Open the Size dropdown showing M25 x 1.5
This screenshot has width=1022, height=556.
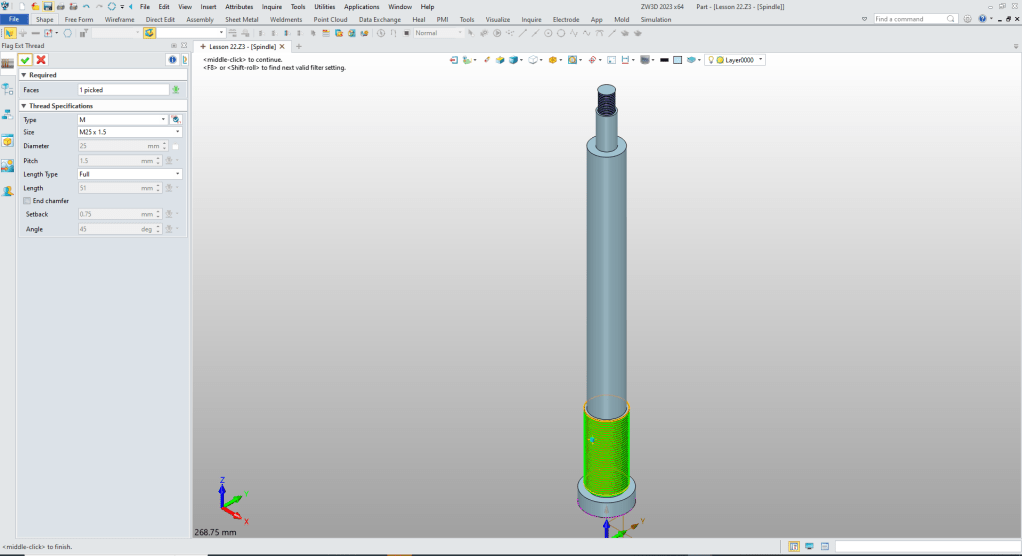tap(129, 132)
